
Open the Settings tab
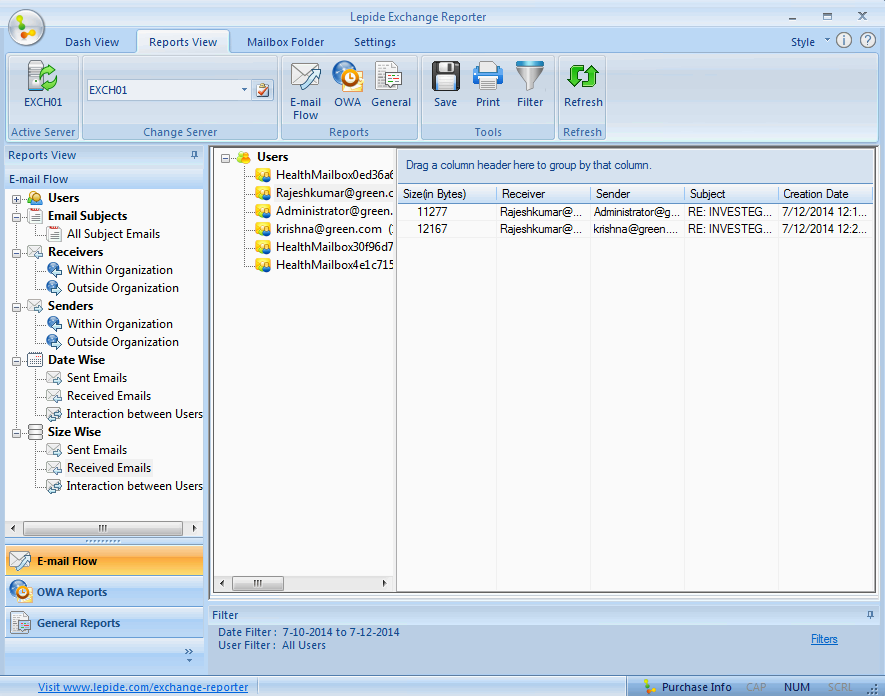375,42
